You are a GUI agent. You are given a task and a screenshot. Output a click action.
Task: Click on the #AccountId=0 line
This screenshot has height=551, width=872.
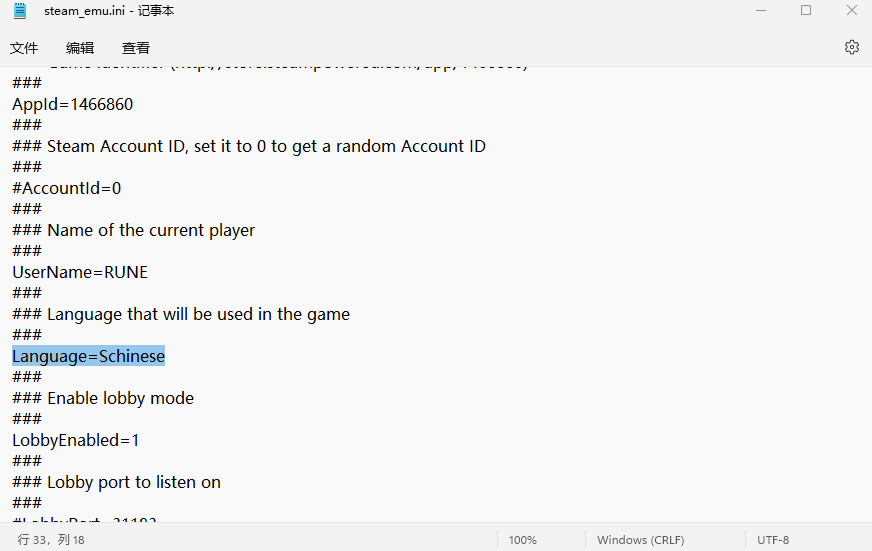(x=66, y=188)
